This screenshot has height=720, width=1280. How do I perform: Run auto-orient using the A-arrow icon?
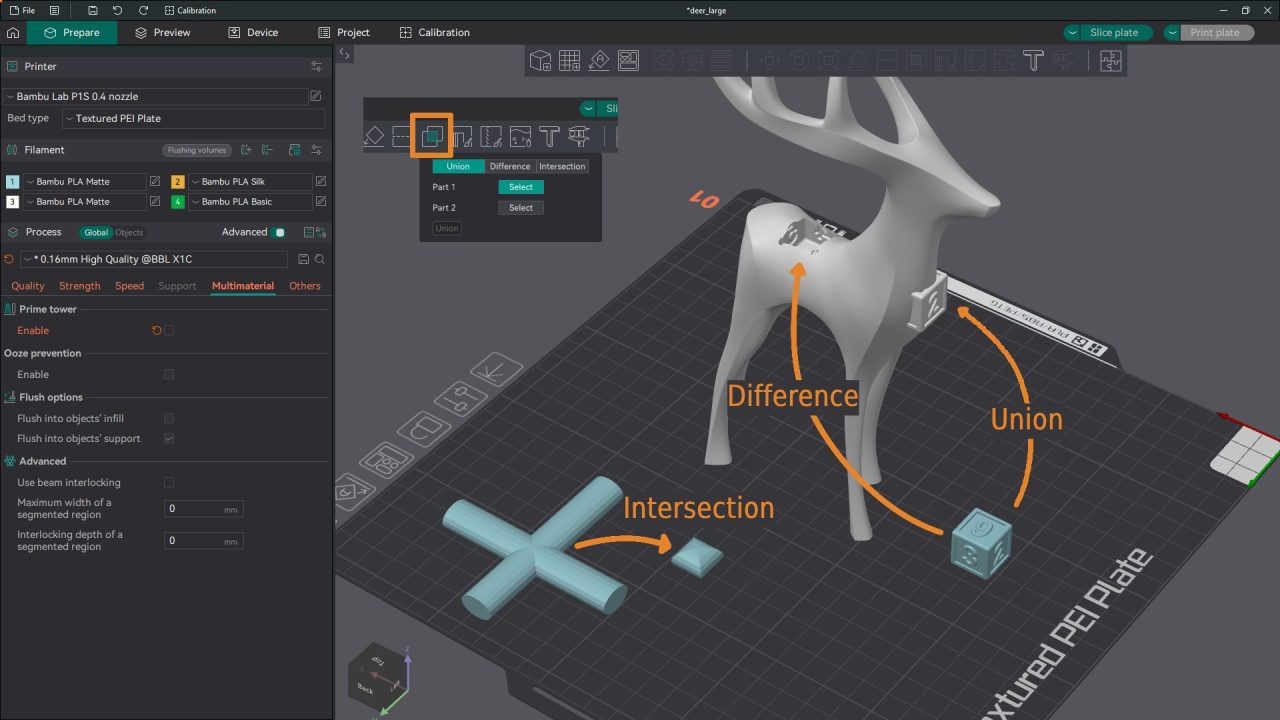[598, 60]
